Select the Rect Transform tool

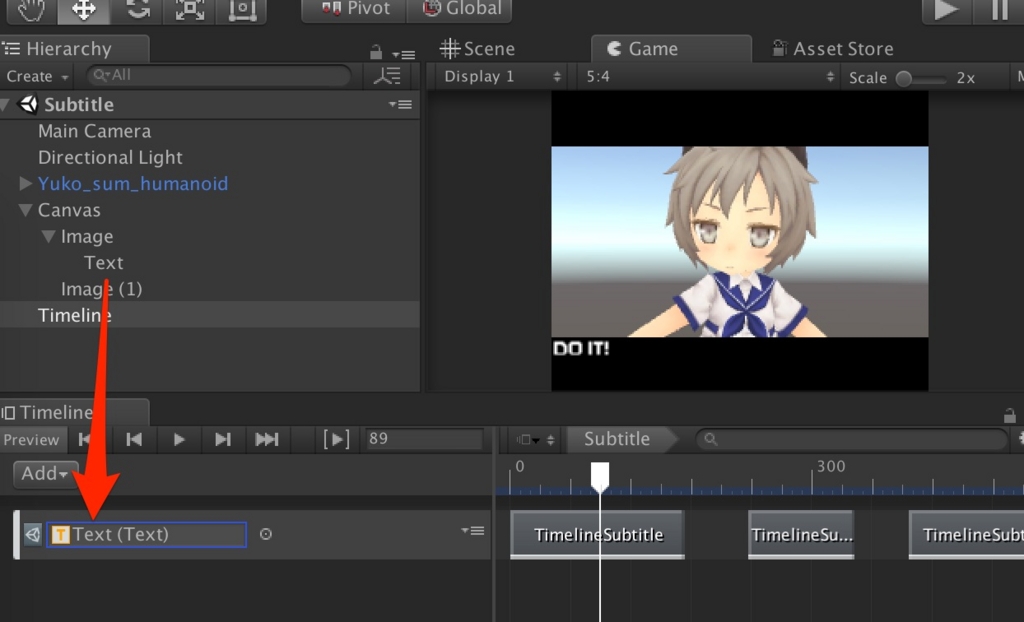click(x=242, y=10)
